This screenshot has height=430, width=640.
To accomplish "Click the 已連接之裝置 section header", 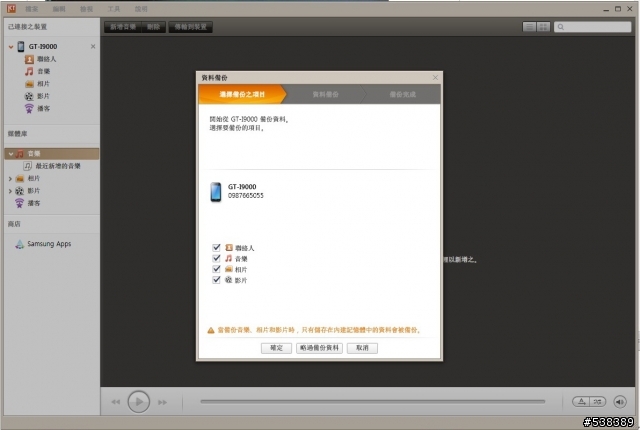I will (x=27, y=27).
